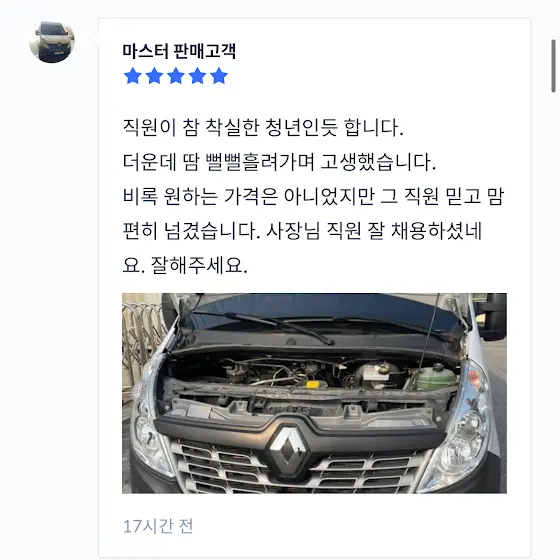The image size is (560, 560).
Task: Open the attached engine bay photo
Action: point(314,393)
